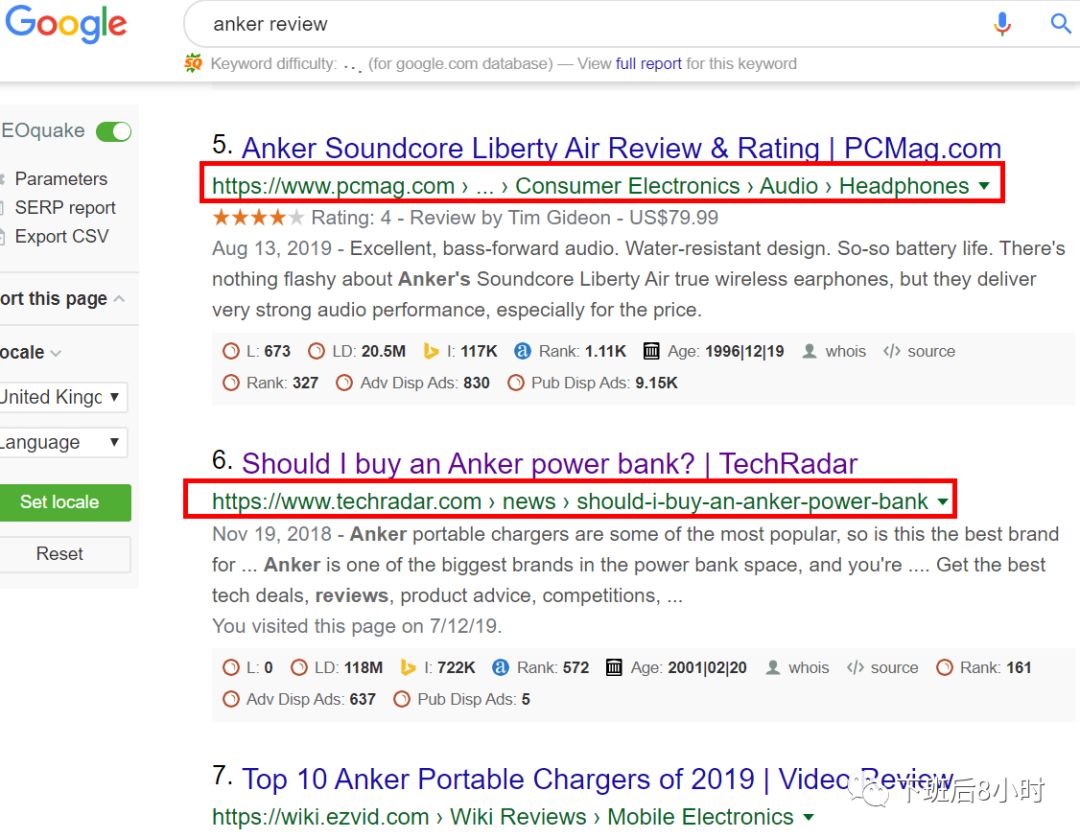Click 'Rating: 4 - Review by Tim Gideon' text
This screenshot has width=1080, height=838.
pyautogui.click(x=461, y=218)
